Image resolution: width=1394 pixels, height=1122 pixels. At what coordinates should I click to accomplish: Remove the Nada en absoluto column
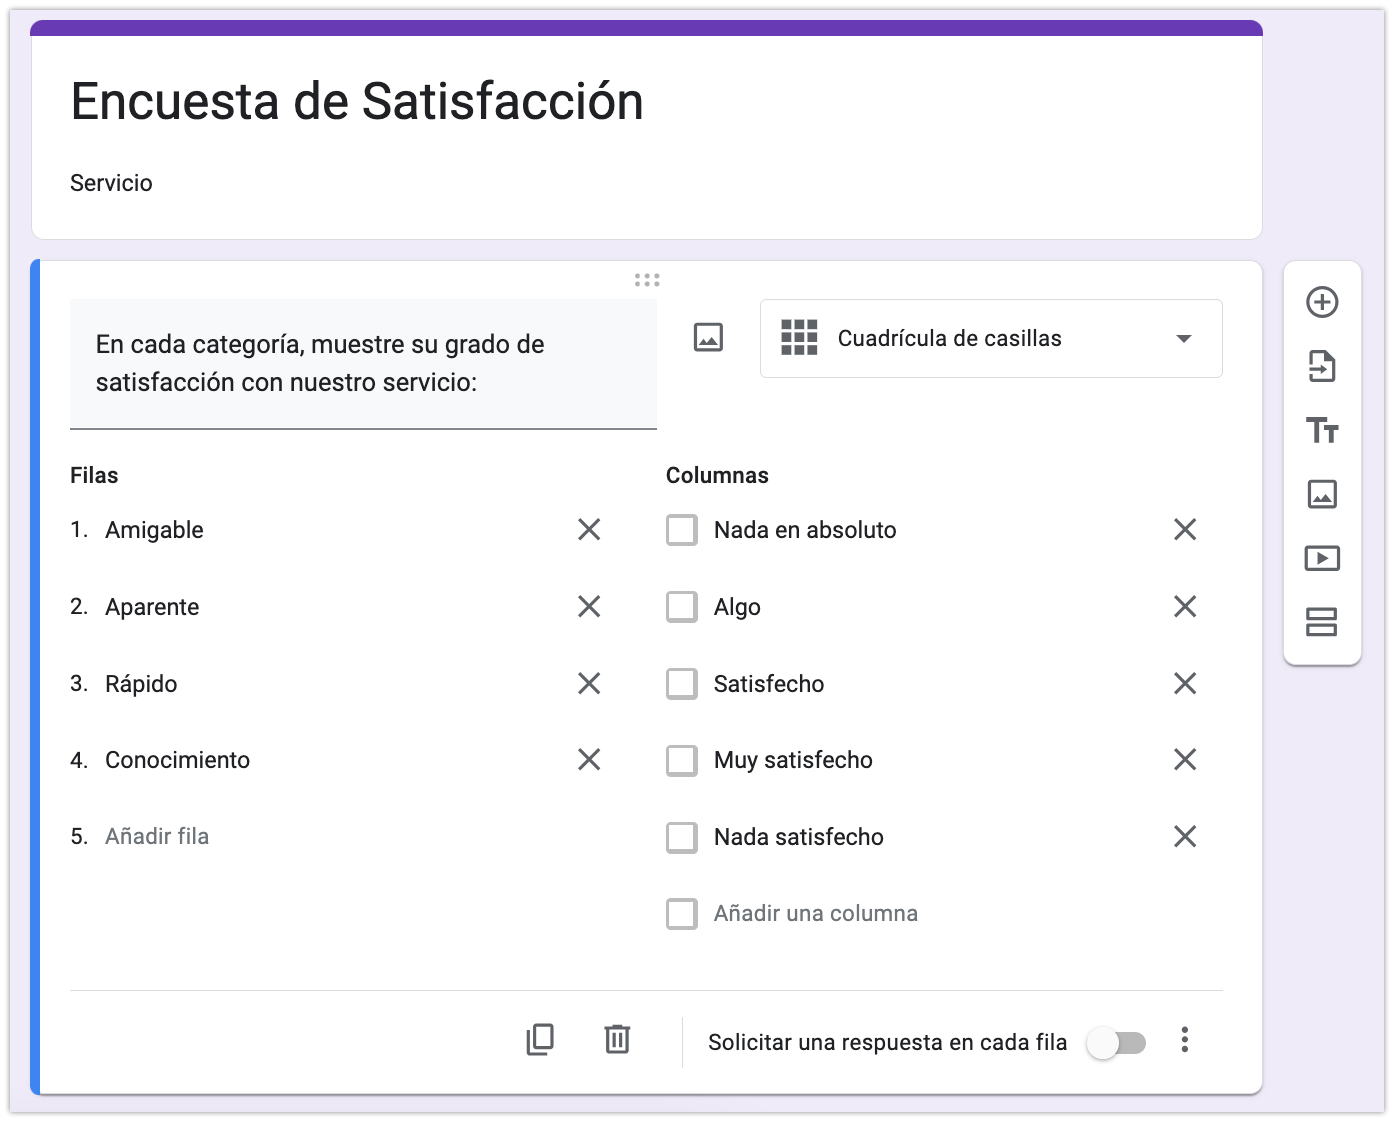[1185, 529]
